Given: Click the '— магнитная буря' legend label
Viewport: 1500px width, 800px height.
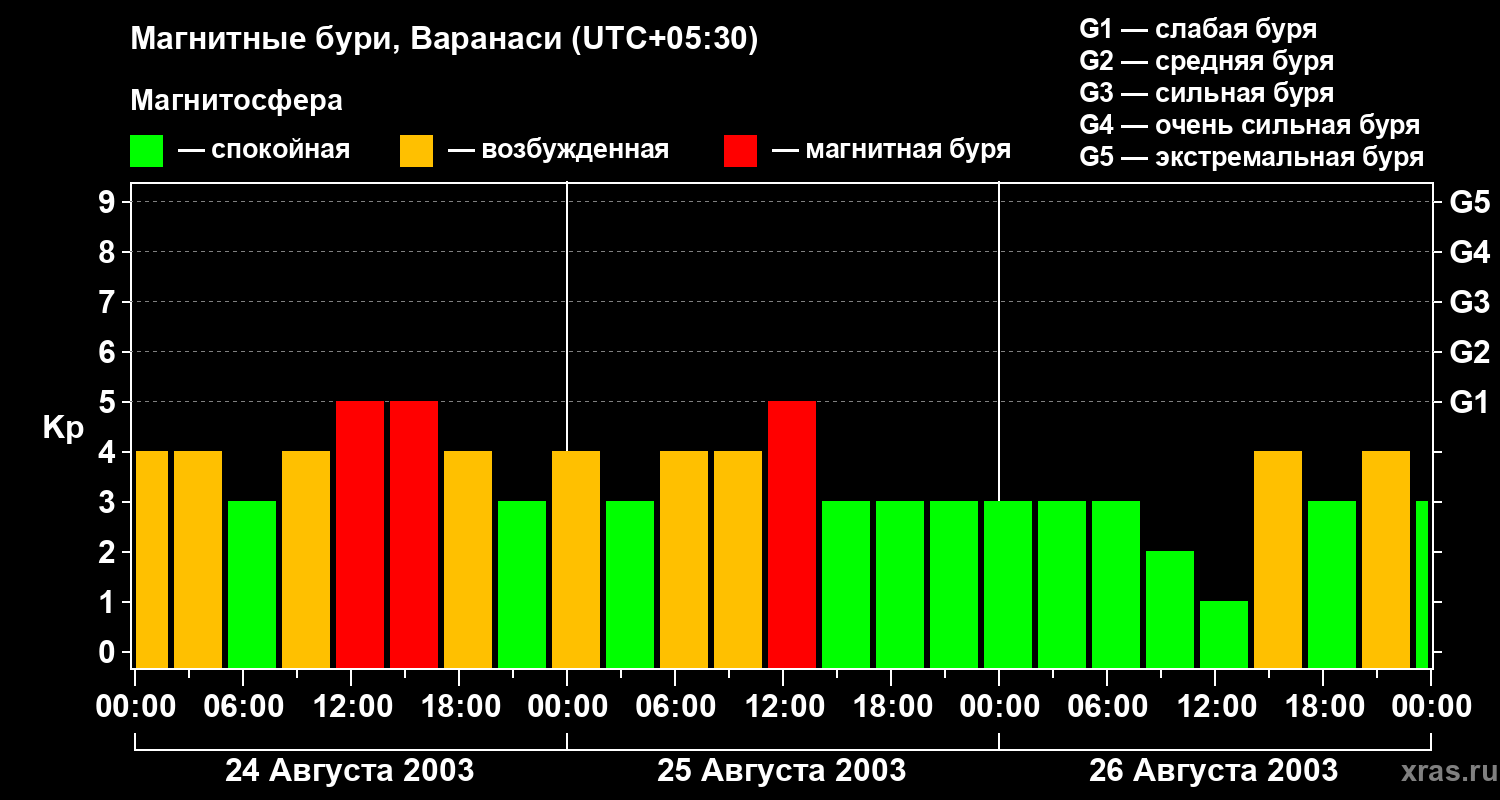Looking at the screenshot, I should click(891, 150).
